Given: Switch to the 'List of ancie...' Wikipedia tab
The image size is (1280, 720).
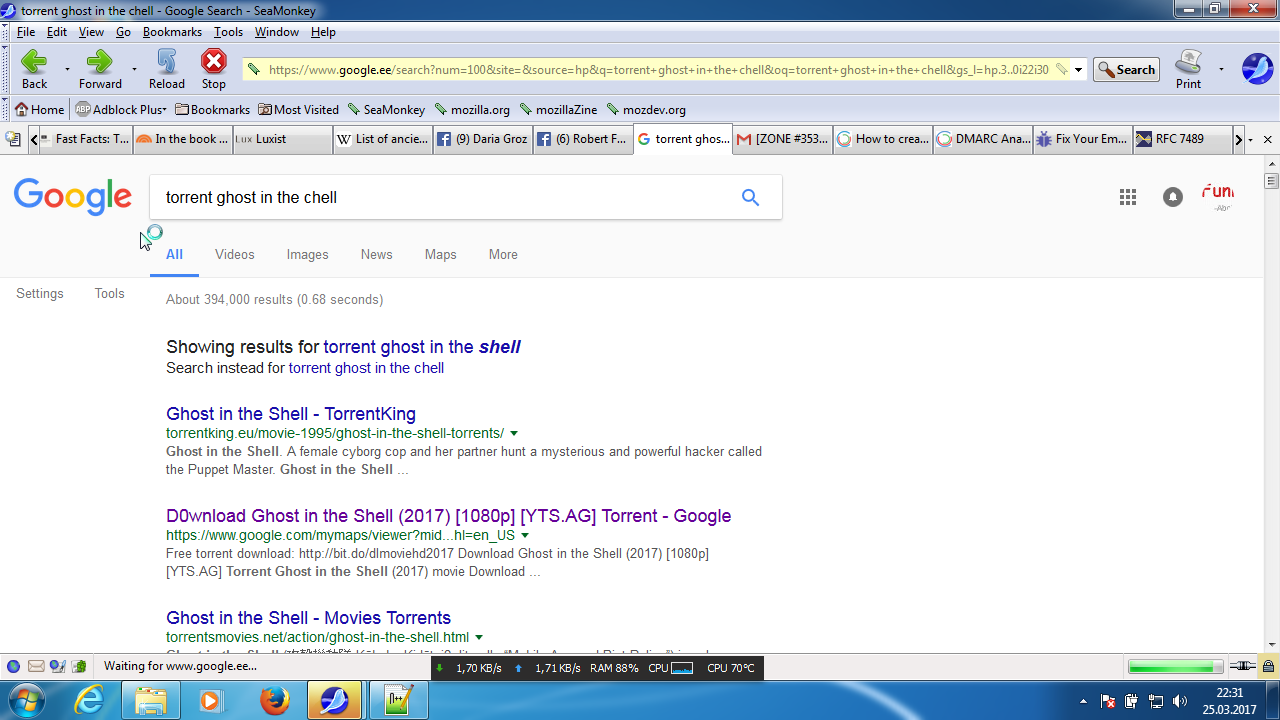Looking at the screenshot, I should 382,139.
